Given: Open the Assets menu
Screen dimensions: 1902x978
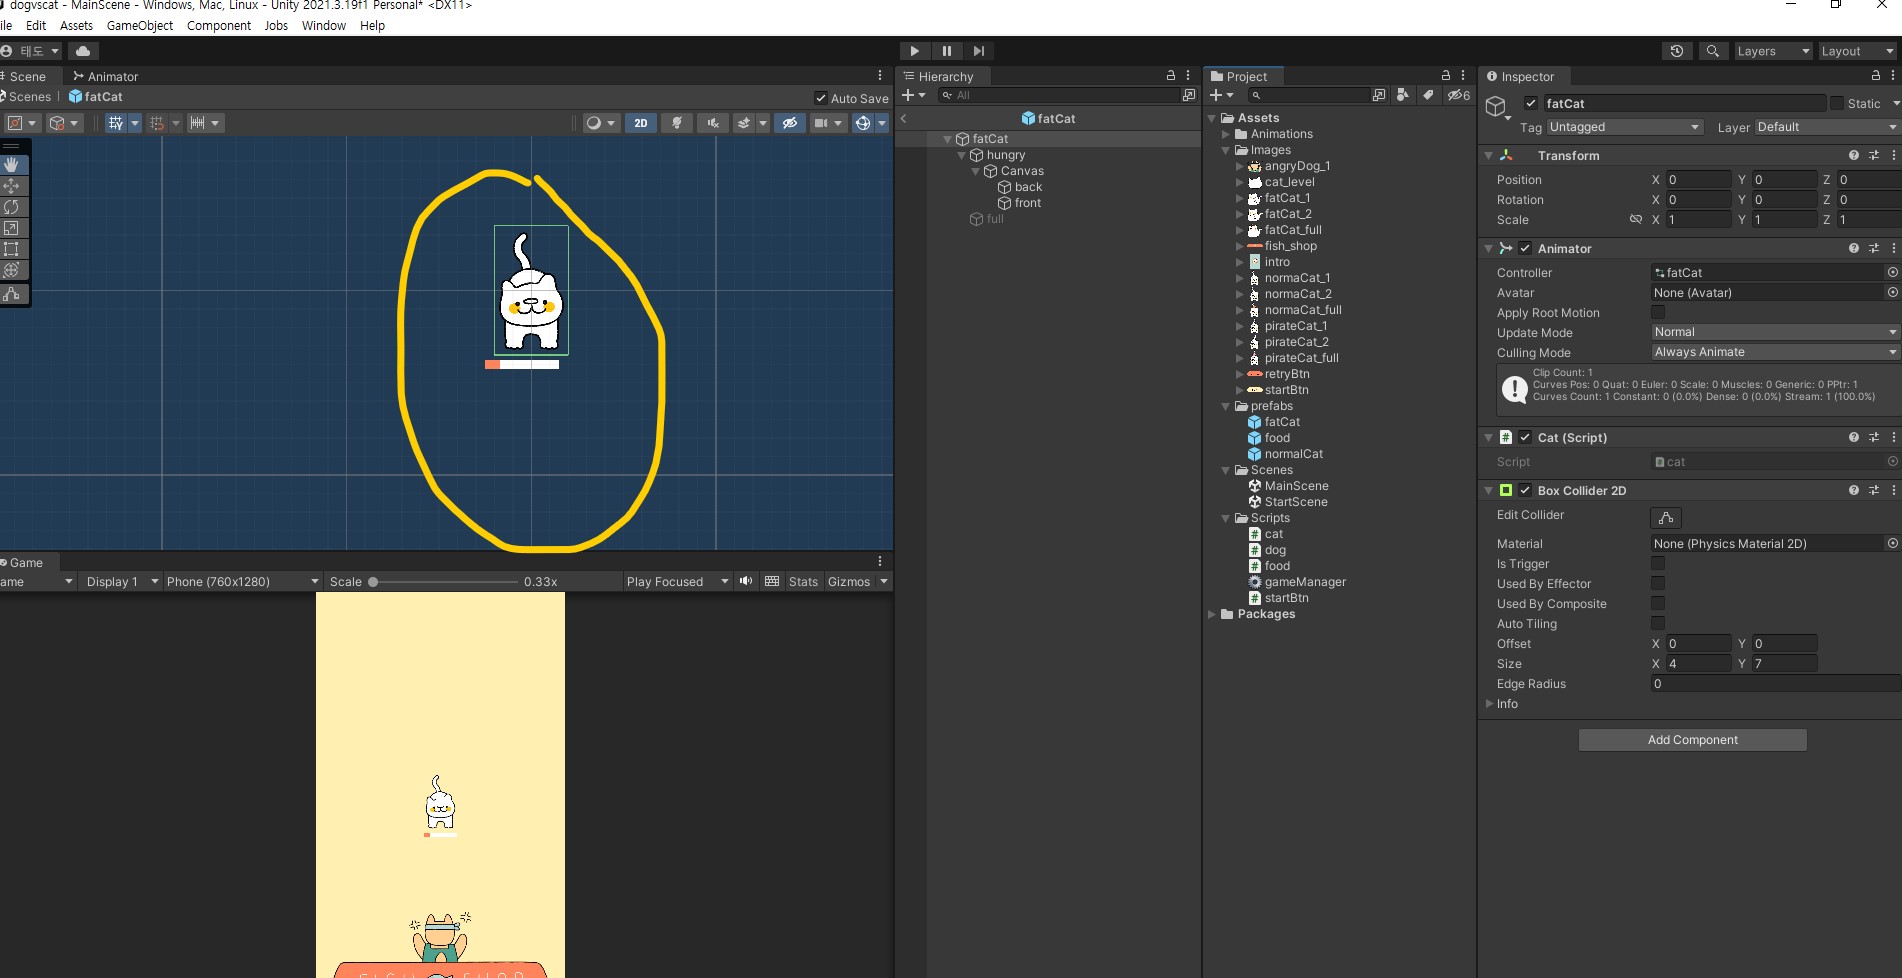Looking at the screenshot, I should pyautogui.click(x=76, y=26).
